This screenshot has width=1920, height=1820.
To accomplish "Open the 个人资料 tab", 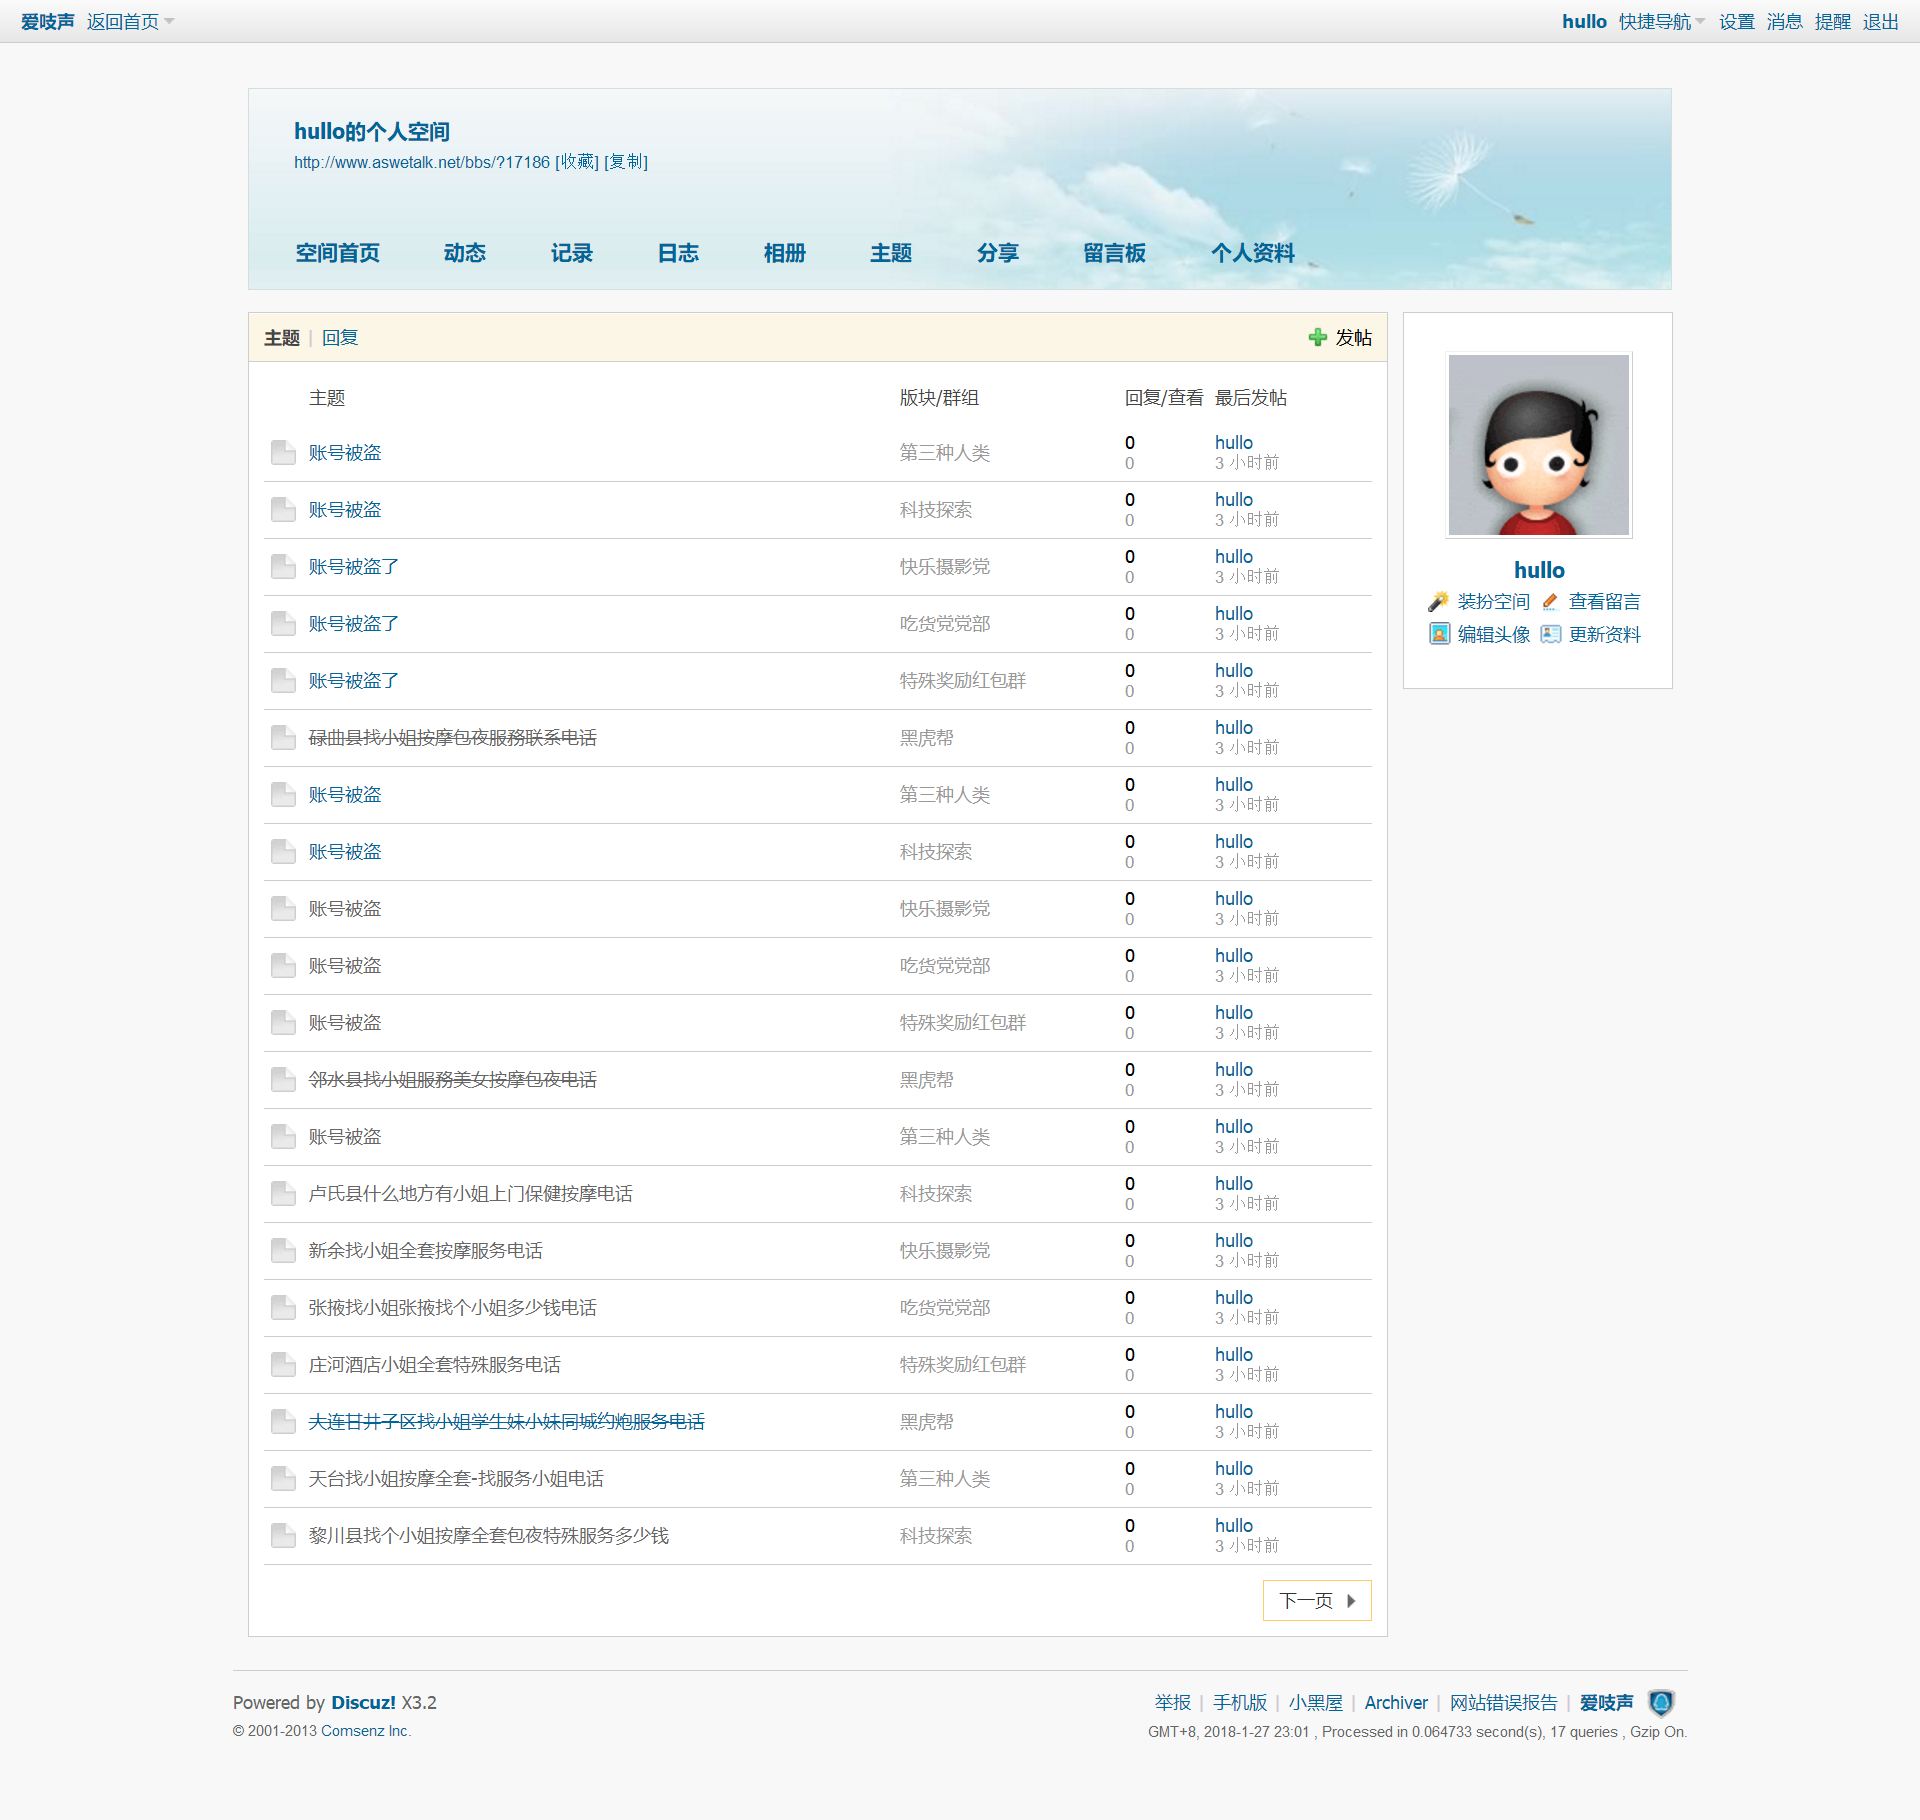I will pos(1253,253).
